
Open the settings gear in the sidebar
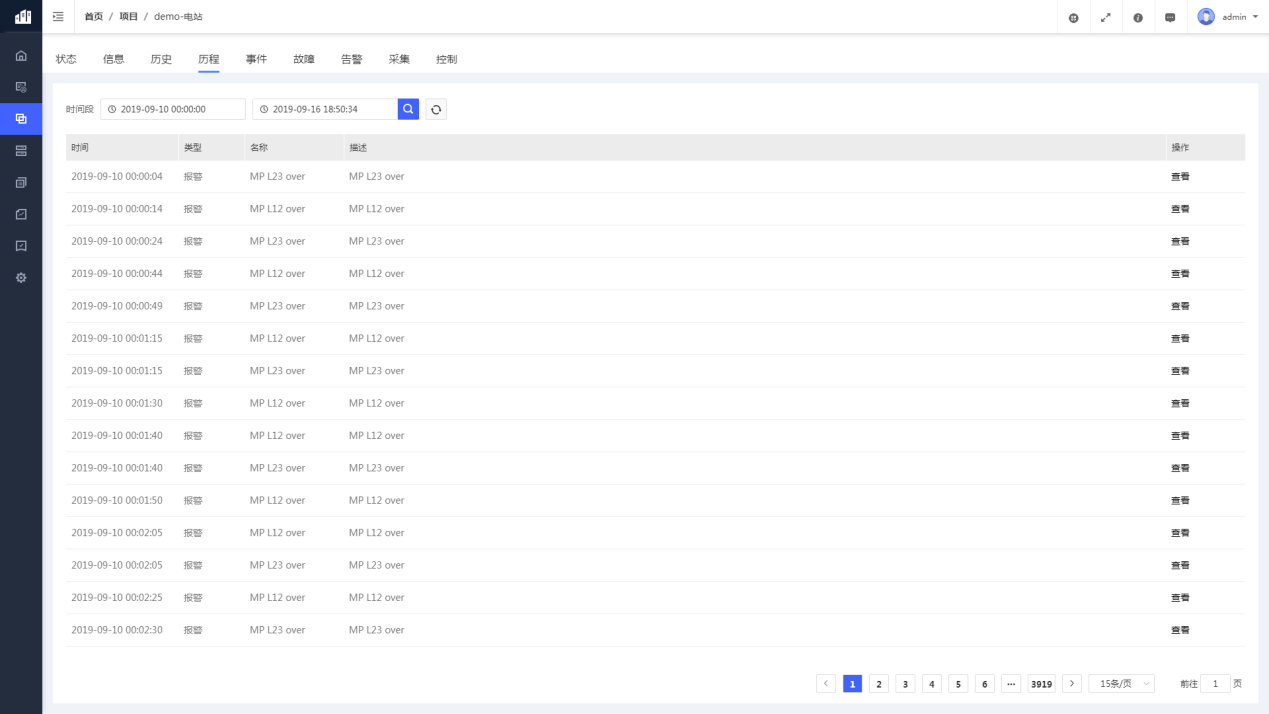point(21,277)
